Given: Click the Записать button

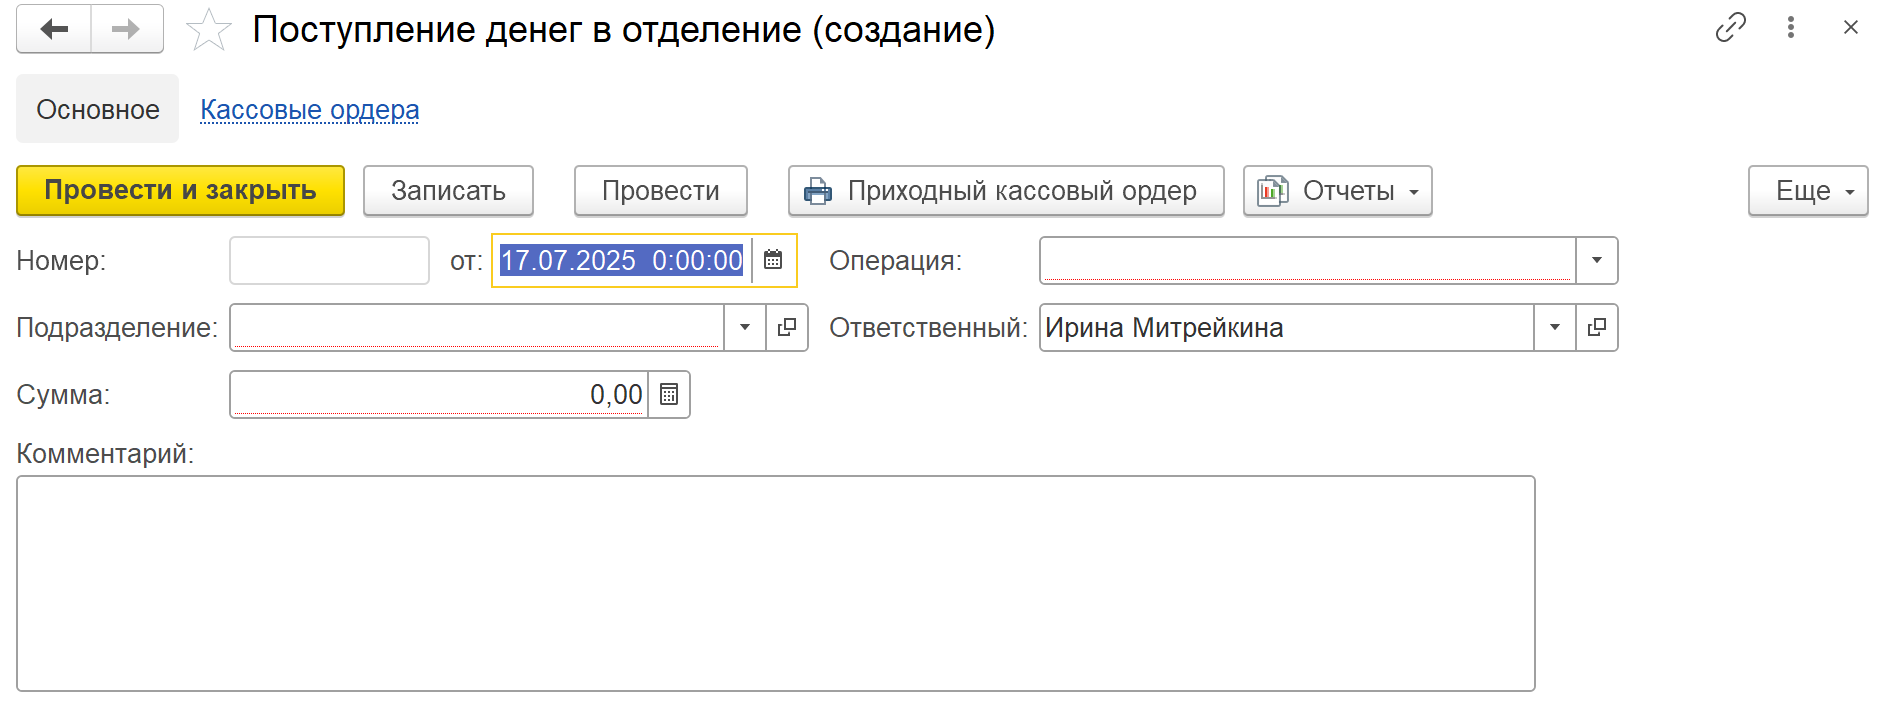Looking at the screenshot, I should [x=448, y=191].
